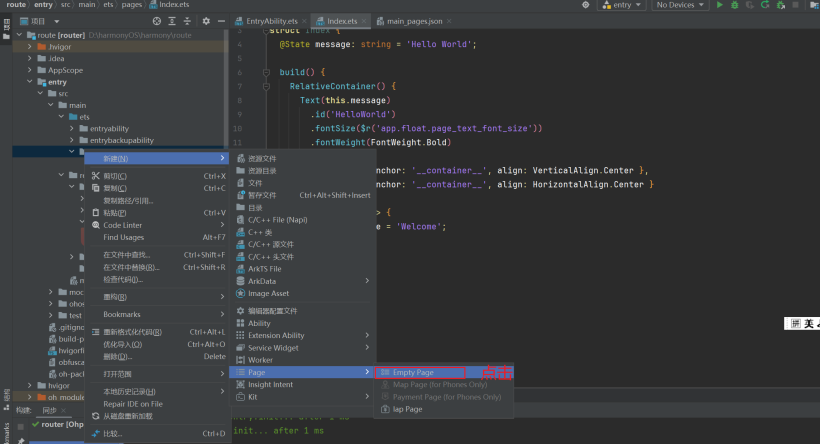Open project panel settings gear
820x444 pixels.
(206, 21)
